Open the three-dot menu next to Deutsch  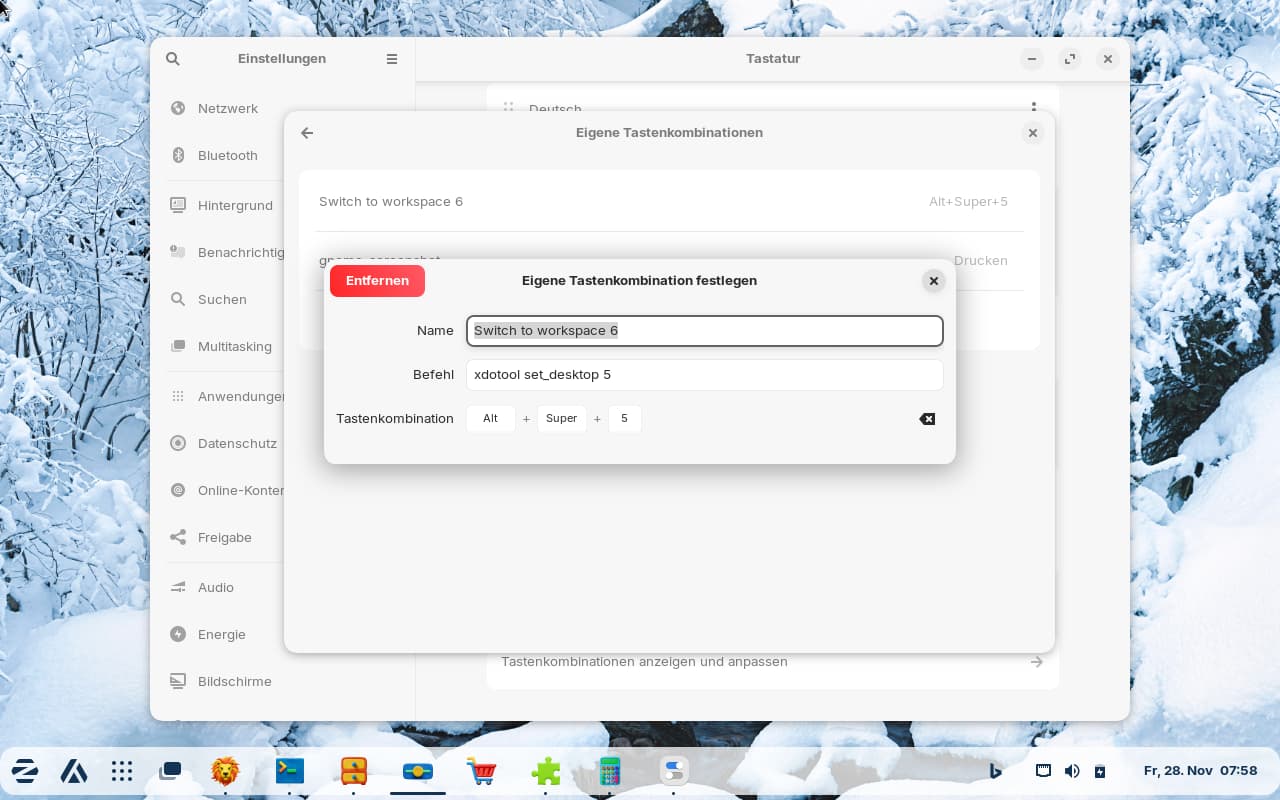pos(1034,108)
